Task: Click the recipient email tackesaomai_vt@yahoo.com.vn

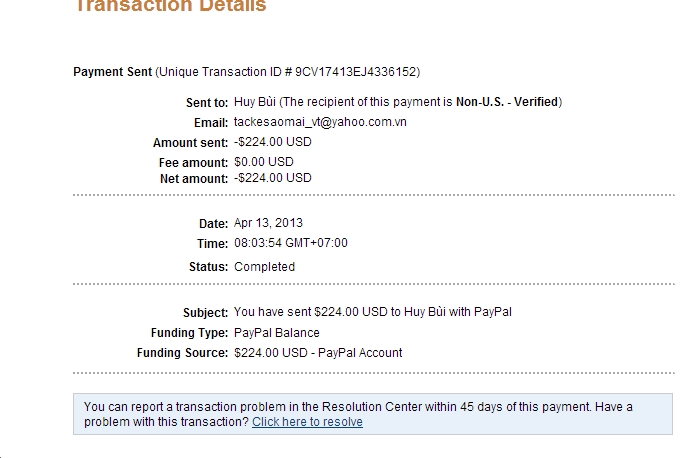Action: pyautogui.click(x=320, y=122)
